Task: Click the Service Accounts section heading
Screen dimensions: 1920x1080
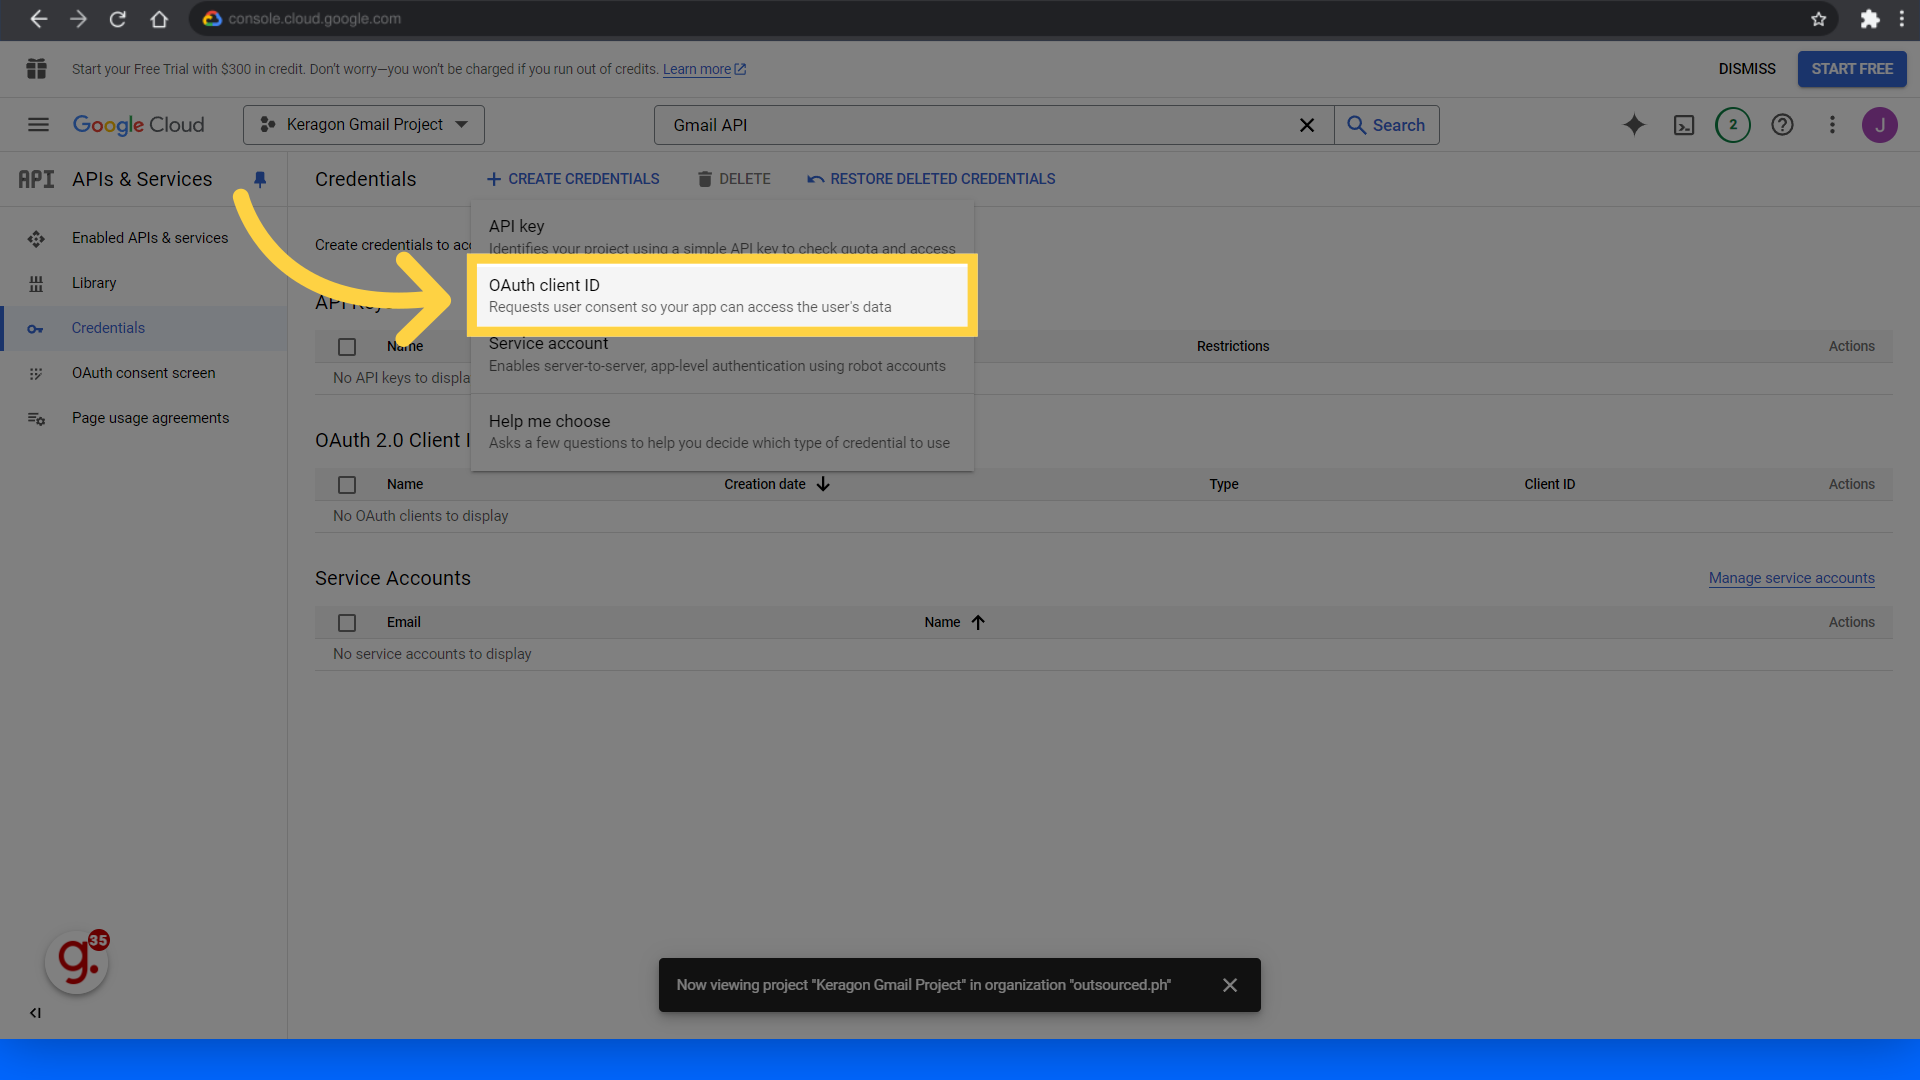Action: tap(392, 578)
